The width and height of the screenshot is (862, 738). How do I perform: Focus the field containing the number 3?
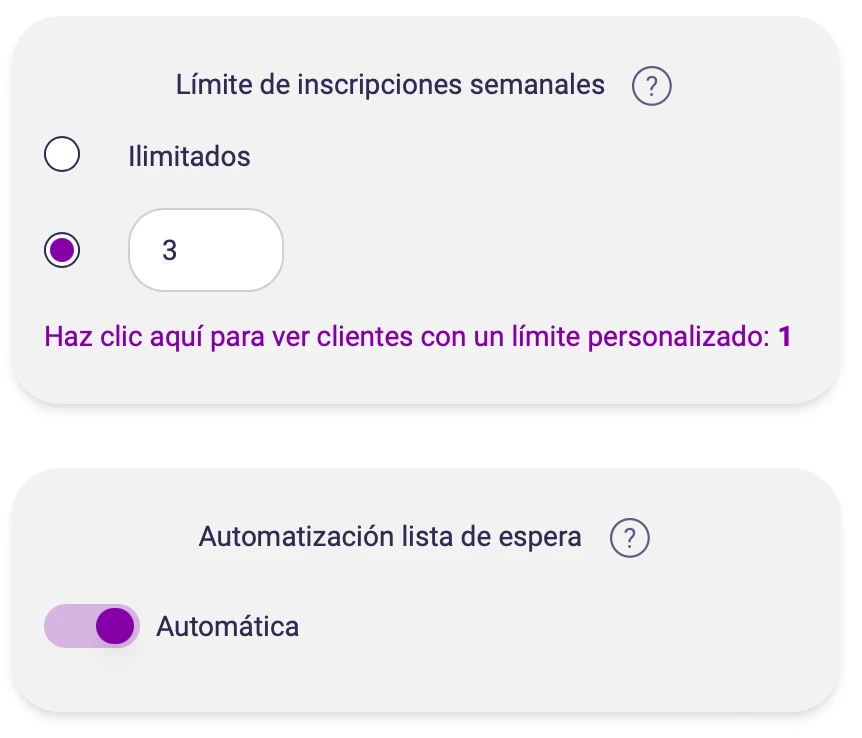tap(206, 250)
